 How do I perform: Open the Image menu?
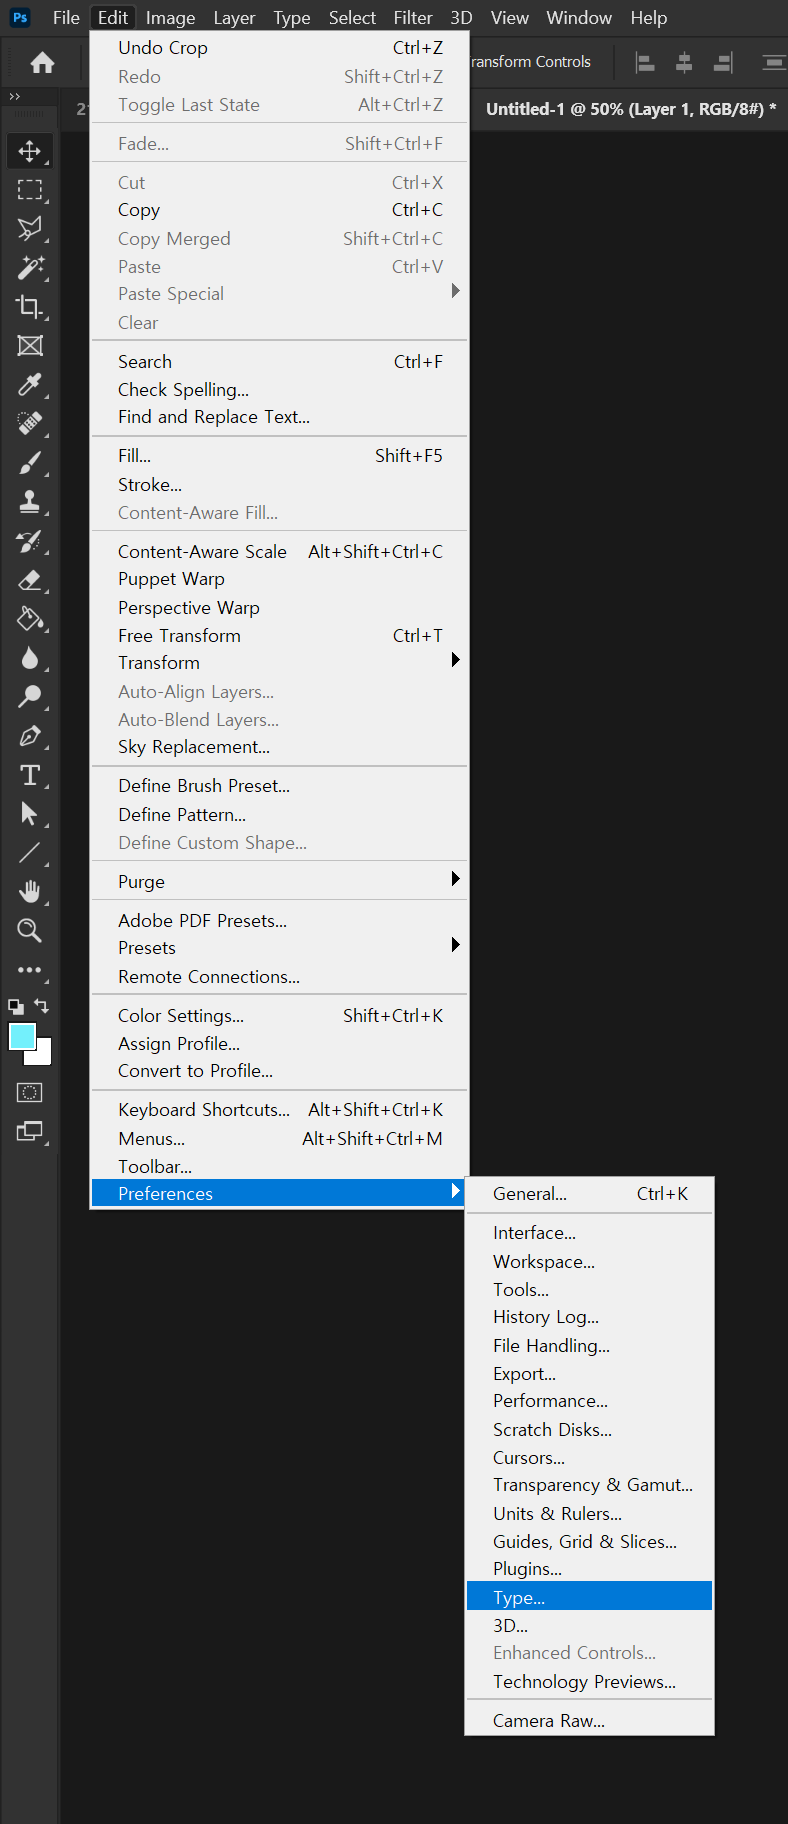[x=170, y=18]
